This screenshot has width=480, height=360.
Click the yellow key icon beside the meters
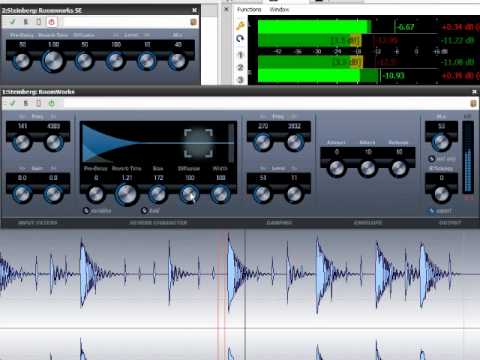(240, 25)
